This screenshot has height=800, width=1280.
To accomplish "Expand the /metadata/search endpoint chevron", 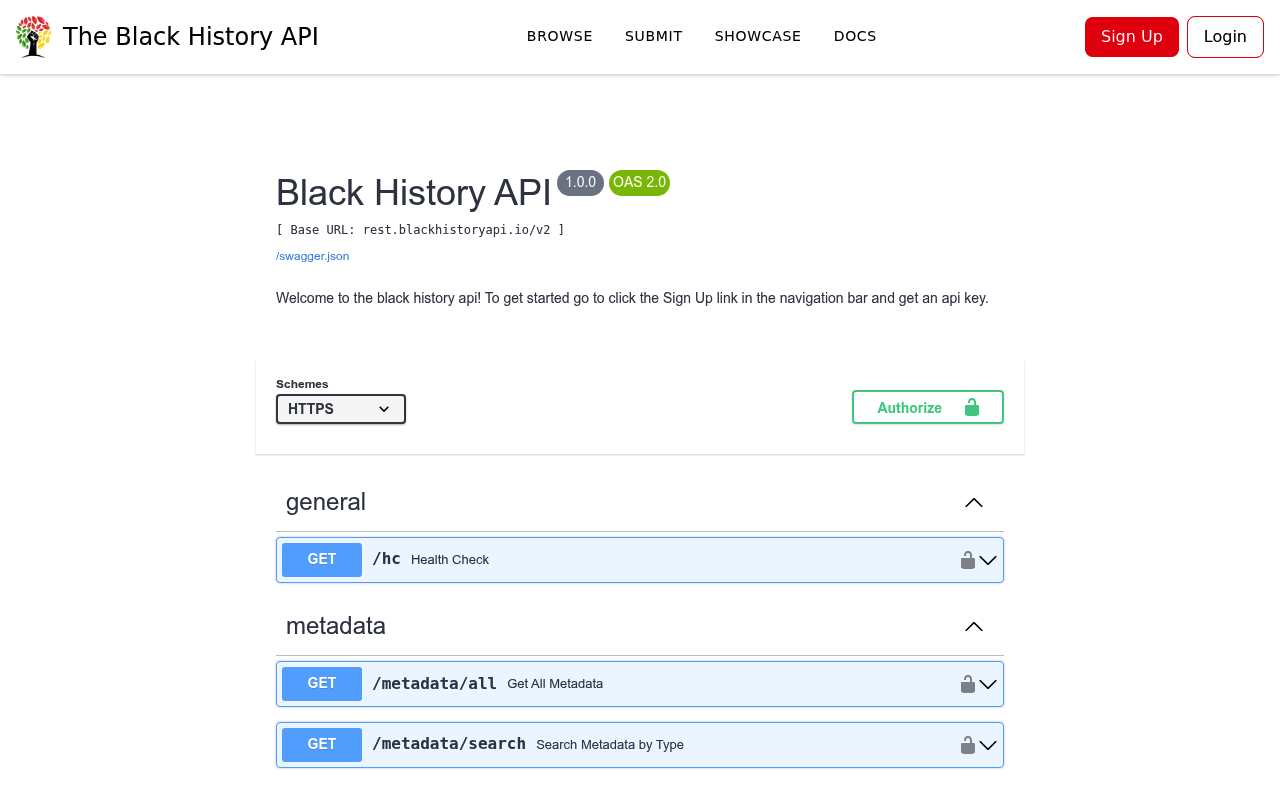I will coord(988,745).
